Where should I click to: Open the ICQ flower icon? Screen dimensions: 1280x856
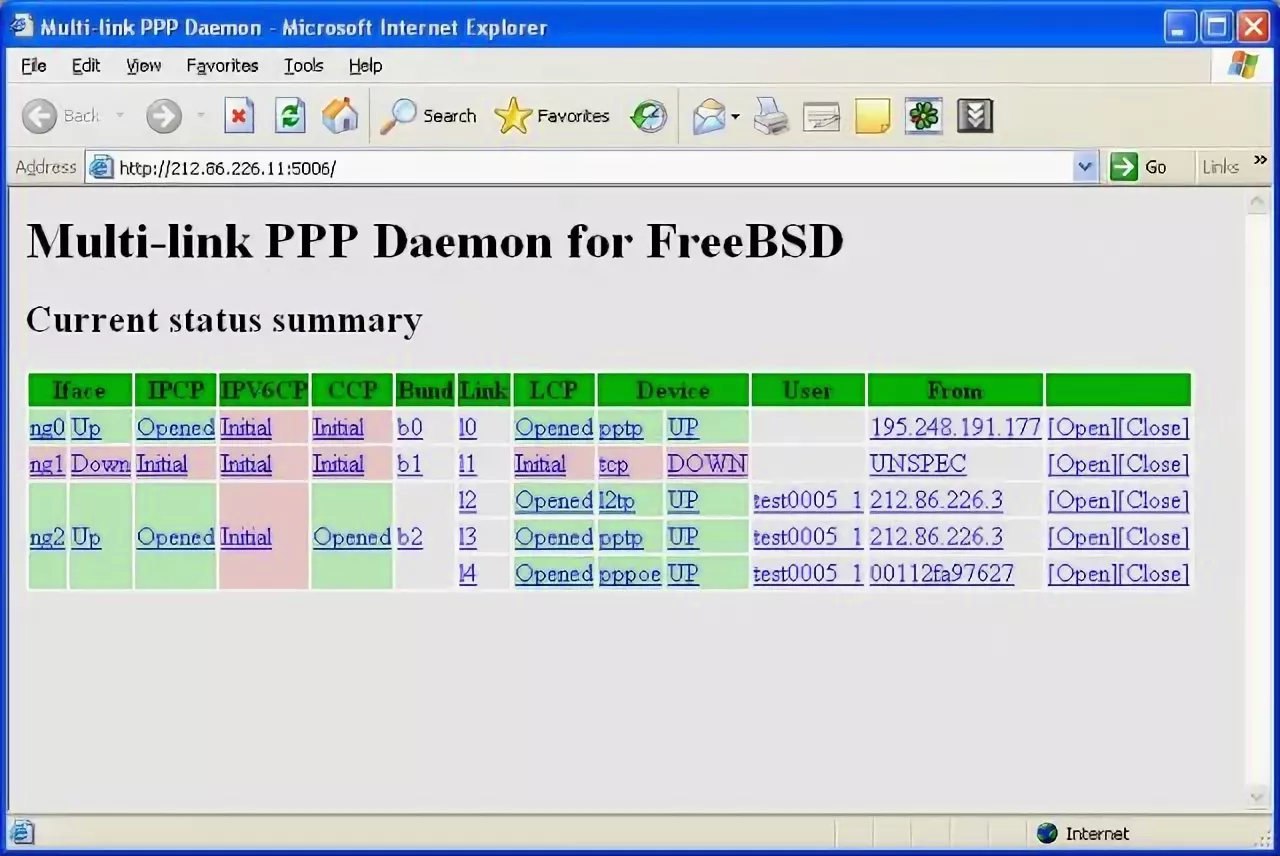click(x=924, y=116)
